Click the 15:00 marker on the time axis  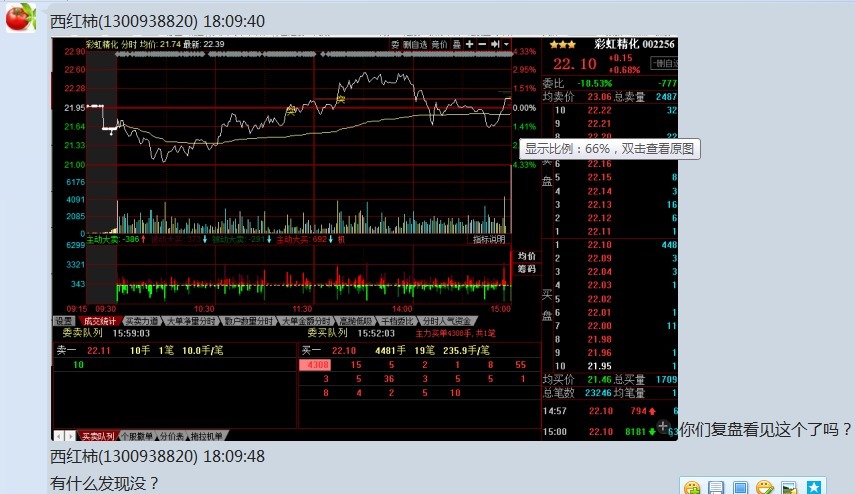pos(500,309)
